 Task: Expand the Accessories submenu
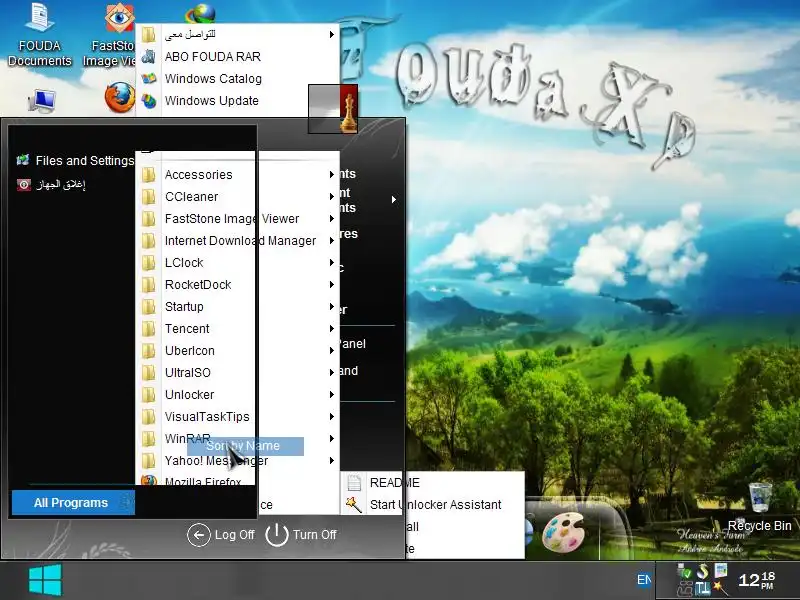click(238, 174)
